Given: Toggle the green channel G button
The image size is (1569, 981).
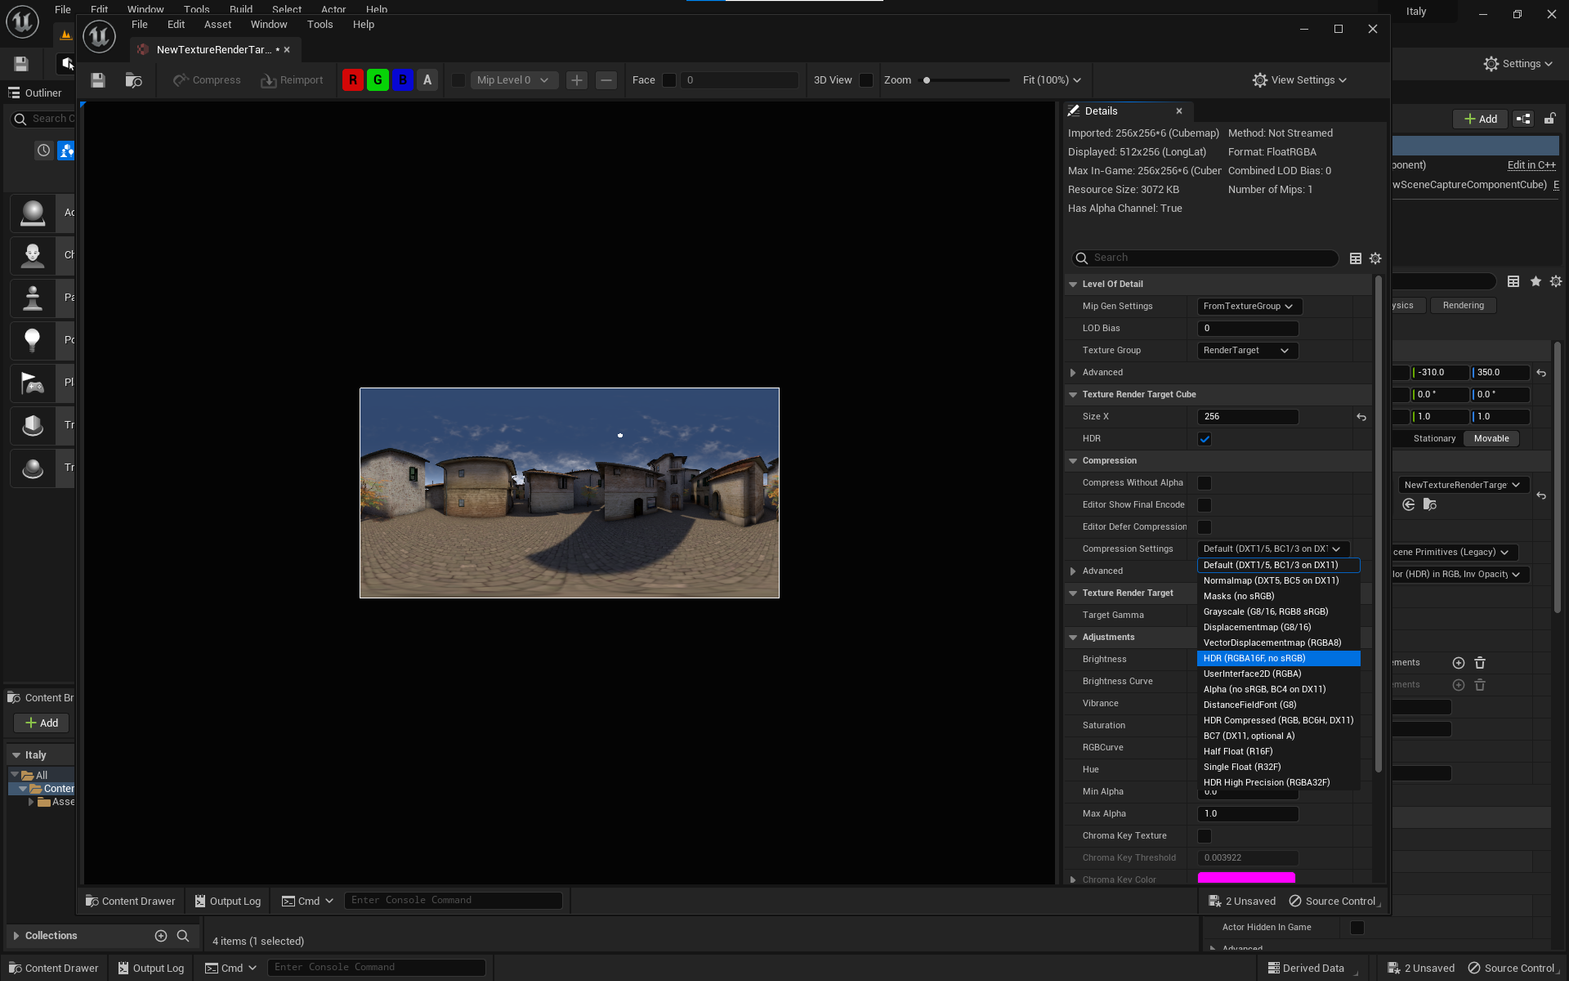Looking at the screenshot, I should click(x=378, y=80).
